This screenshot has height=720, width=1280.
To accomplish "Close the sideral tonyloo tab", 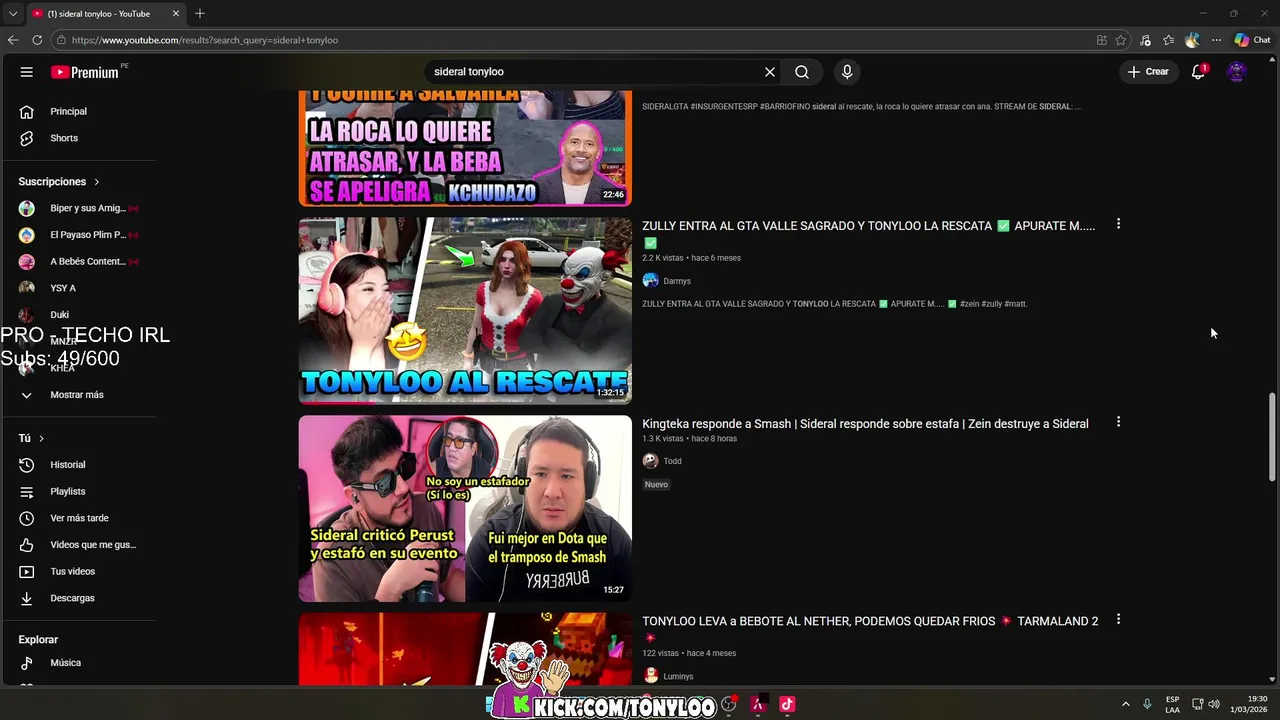I will (x=176, y=14).
